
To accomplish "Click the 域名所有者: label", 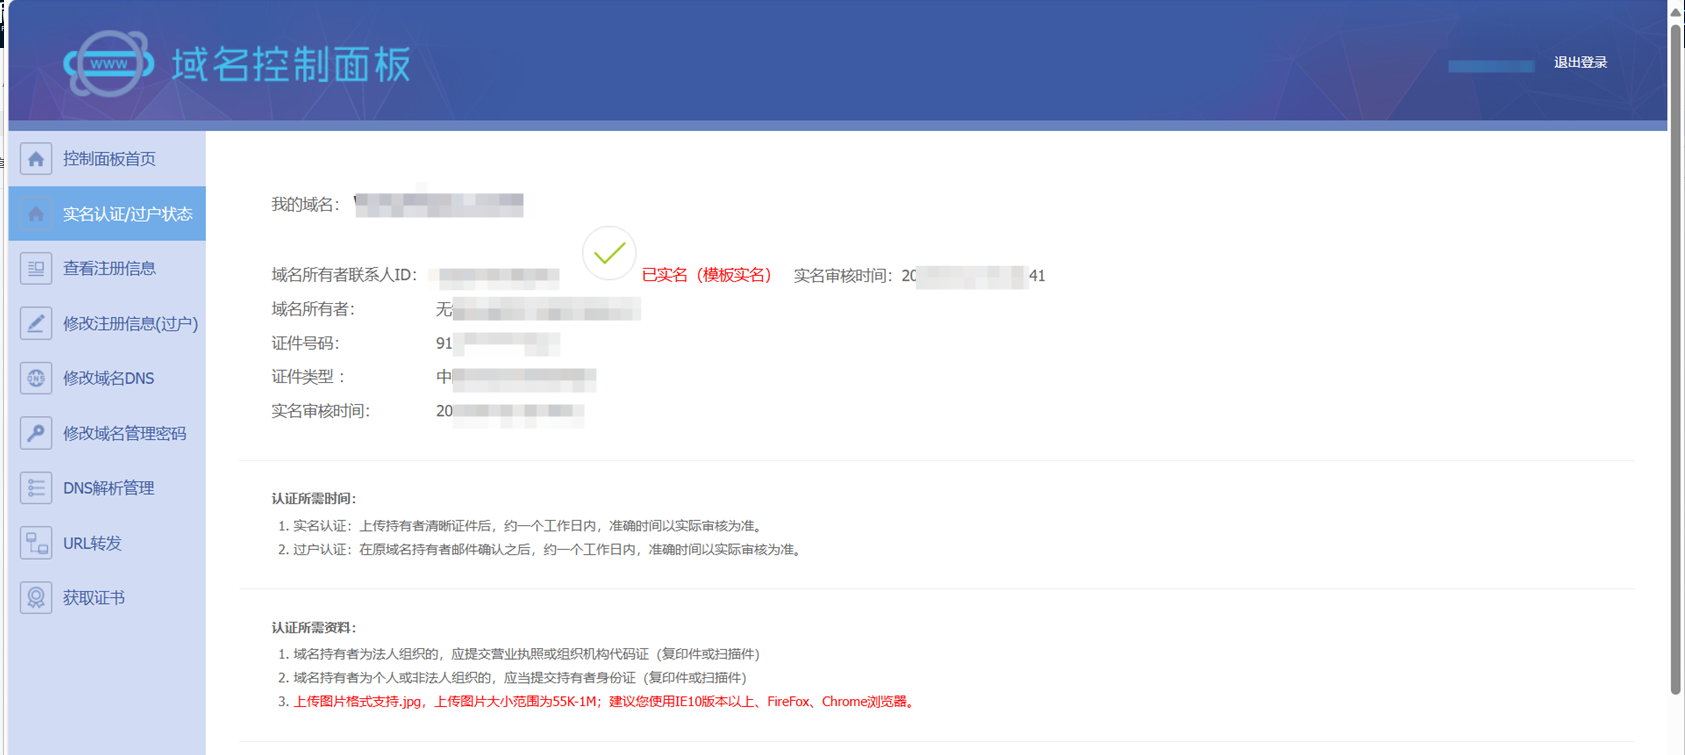I will [313, 310].
